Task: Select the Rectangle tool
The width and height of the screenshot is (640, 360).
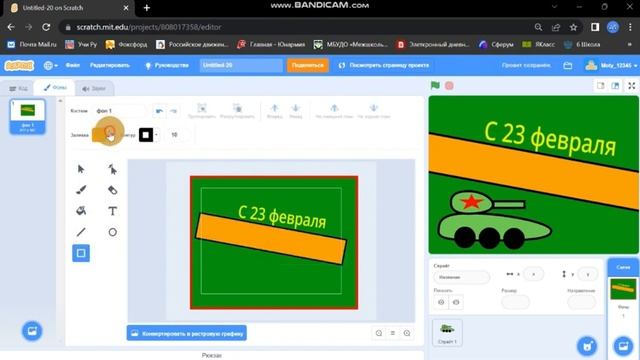Action: point(81,253)
